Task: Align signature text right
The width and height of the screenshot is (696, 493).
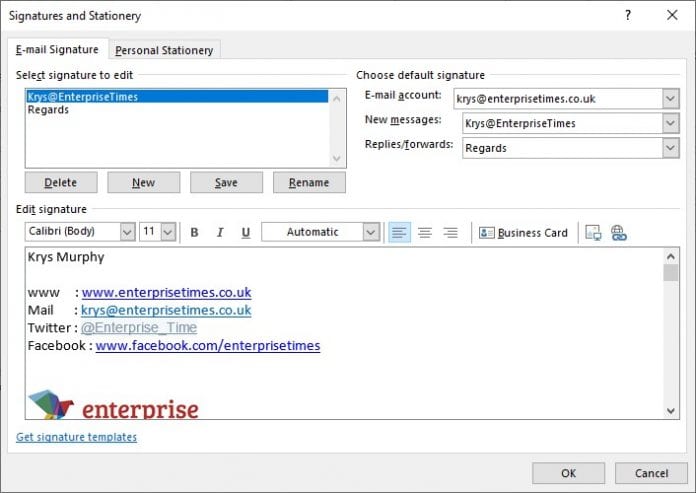Action: click(x=451, y=232)
